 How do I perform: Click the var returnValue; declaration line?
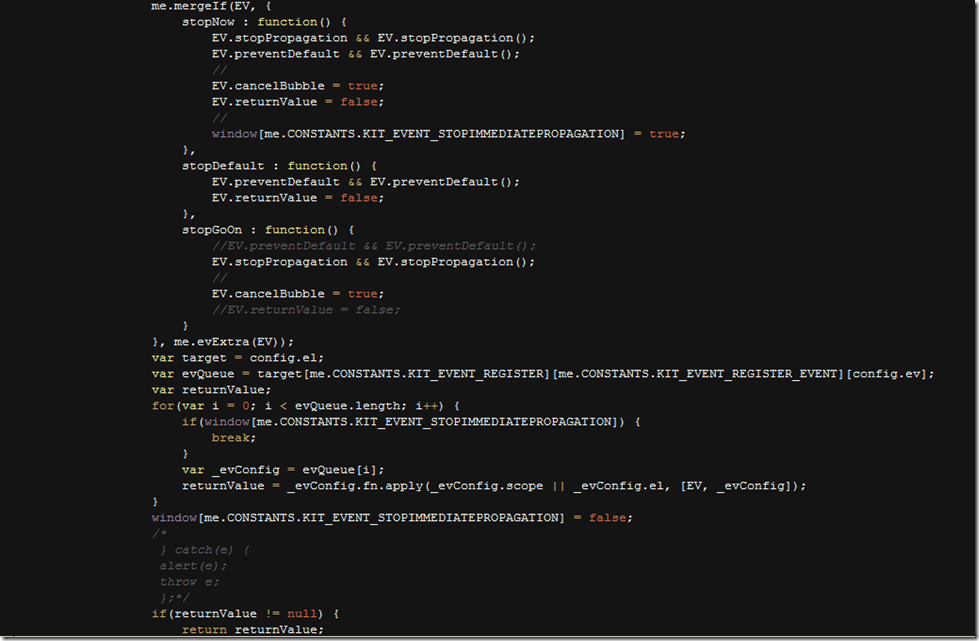pos(211,389)
